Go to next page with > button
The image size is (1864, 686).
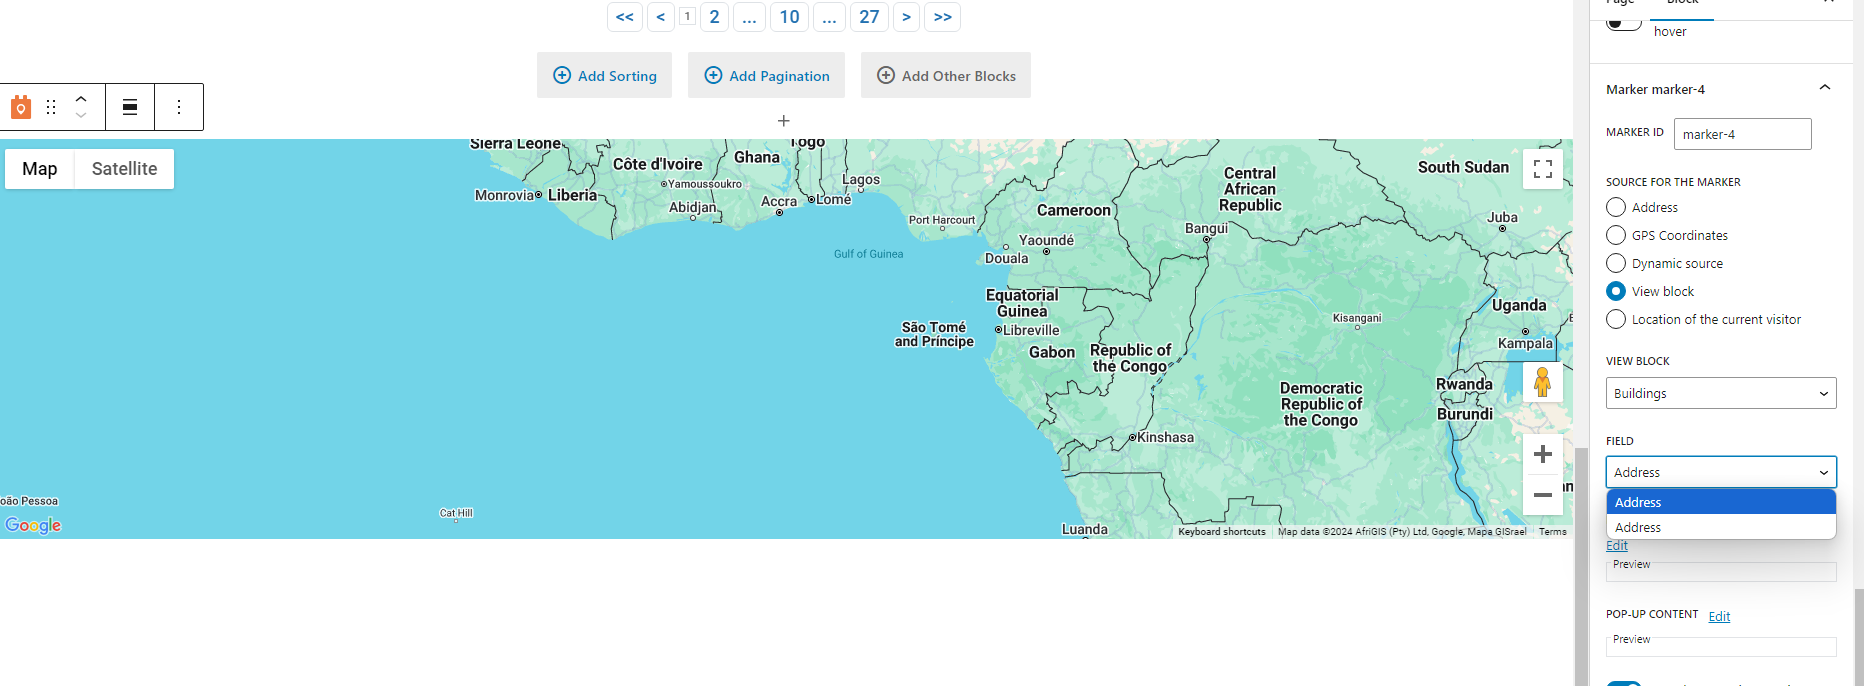coord(906,17)
